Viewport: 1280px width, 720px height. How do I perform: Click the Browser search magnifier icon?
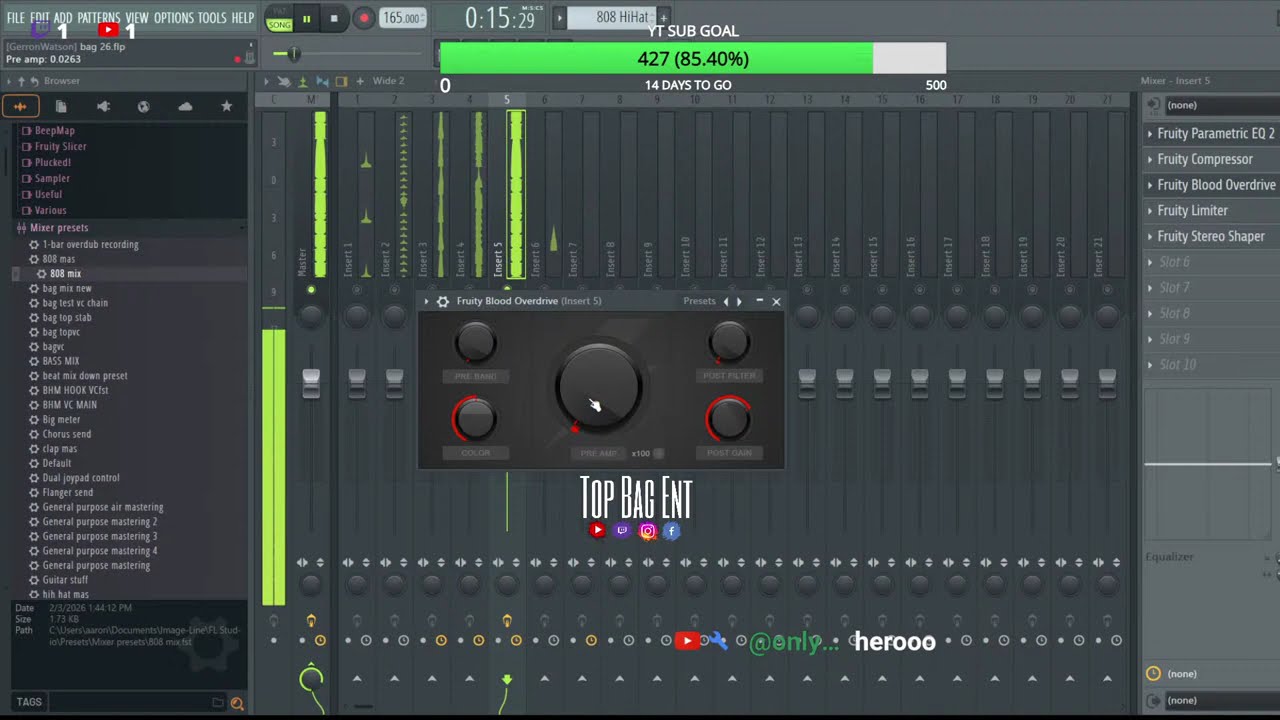237,703
